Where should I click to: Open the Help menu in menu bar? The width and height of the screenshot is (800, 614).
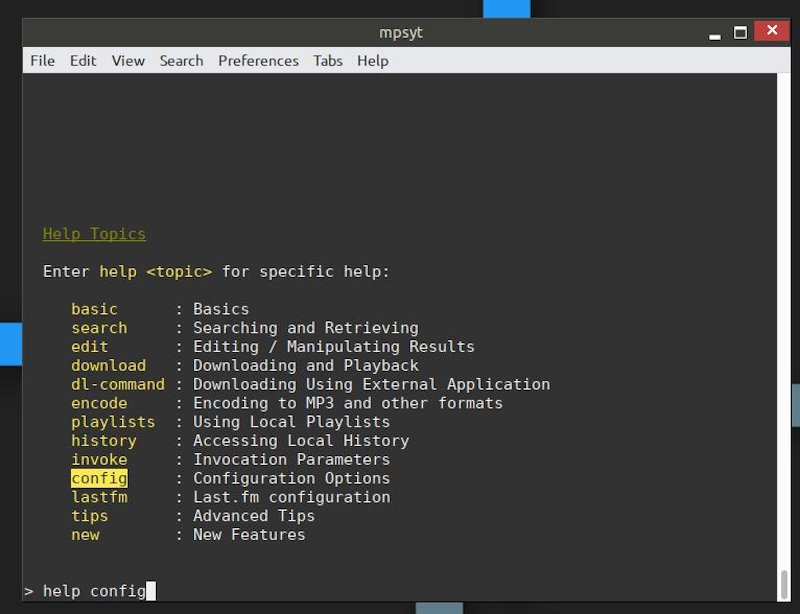point(372,61)
